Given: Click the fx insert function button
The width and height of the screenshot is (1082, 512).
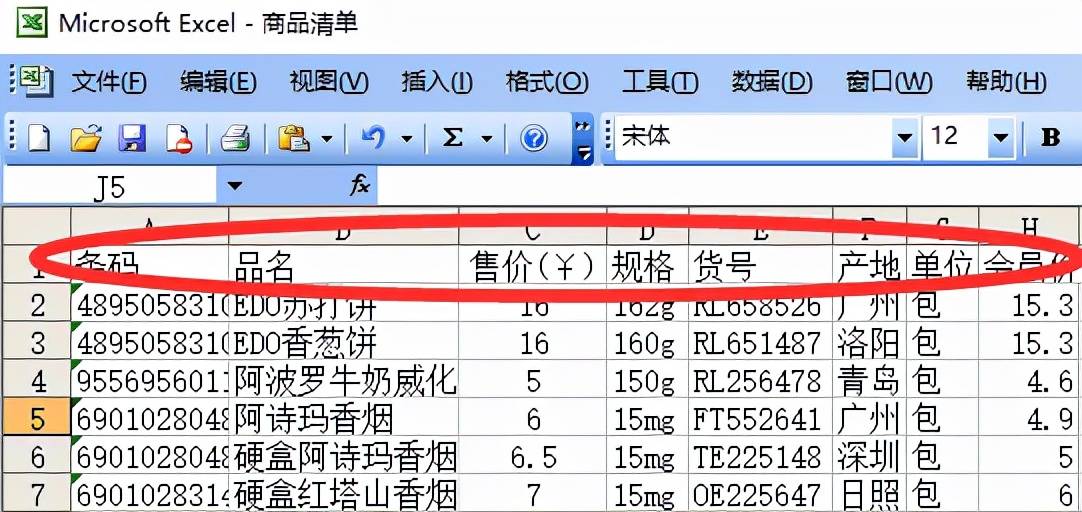Looking at the screenshot, I should tap(360, 185).
